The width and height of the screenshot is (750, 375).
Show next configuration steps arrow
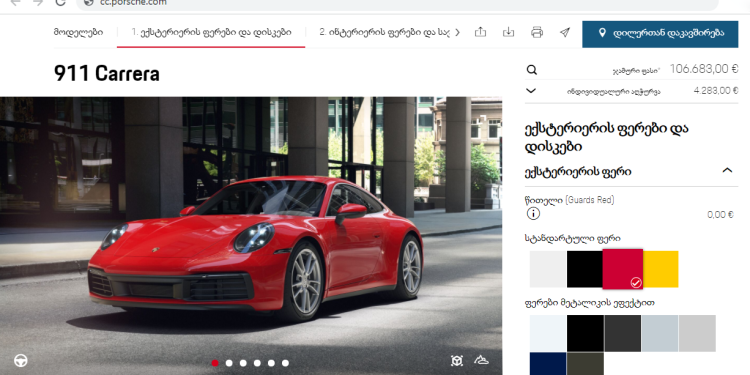coord(457,33)
